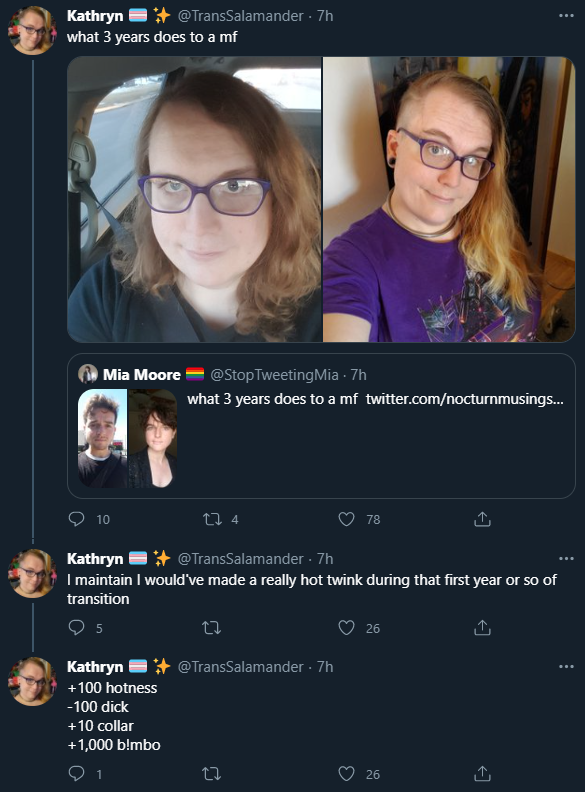Share the +100 hotness tweet
This screenshot has height=792, width=585.
[x=482, y=774]
